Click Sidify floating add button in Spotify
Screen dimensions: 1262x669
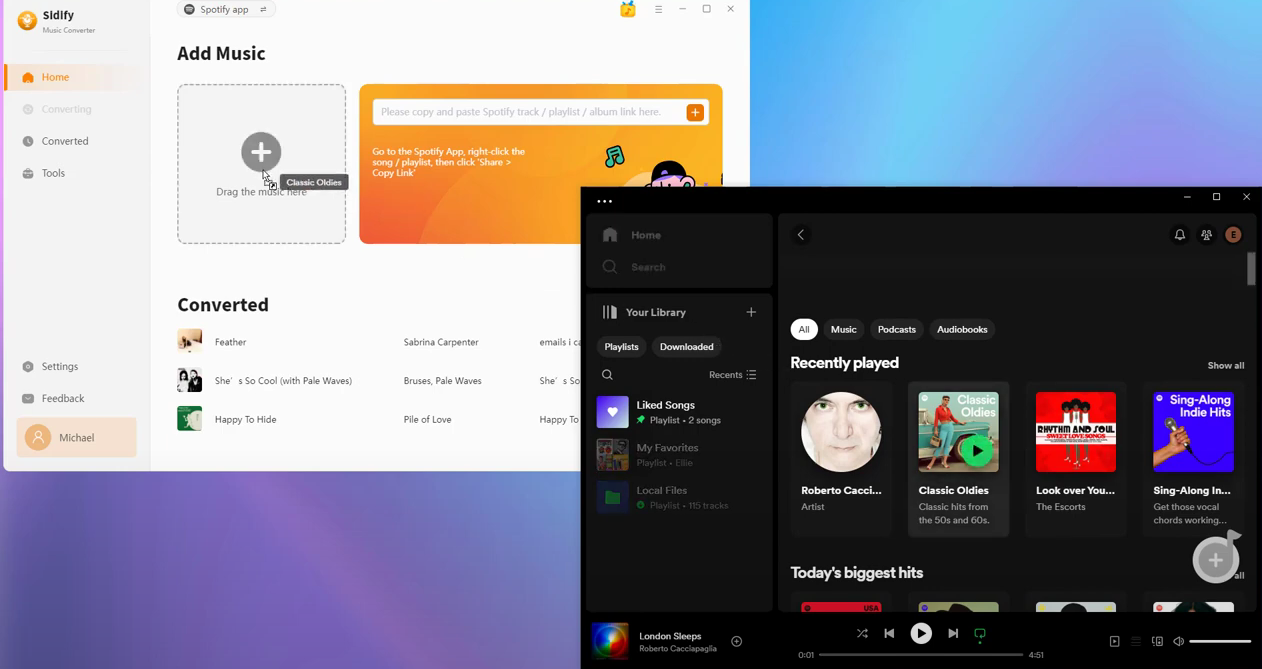point(1216,560)
